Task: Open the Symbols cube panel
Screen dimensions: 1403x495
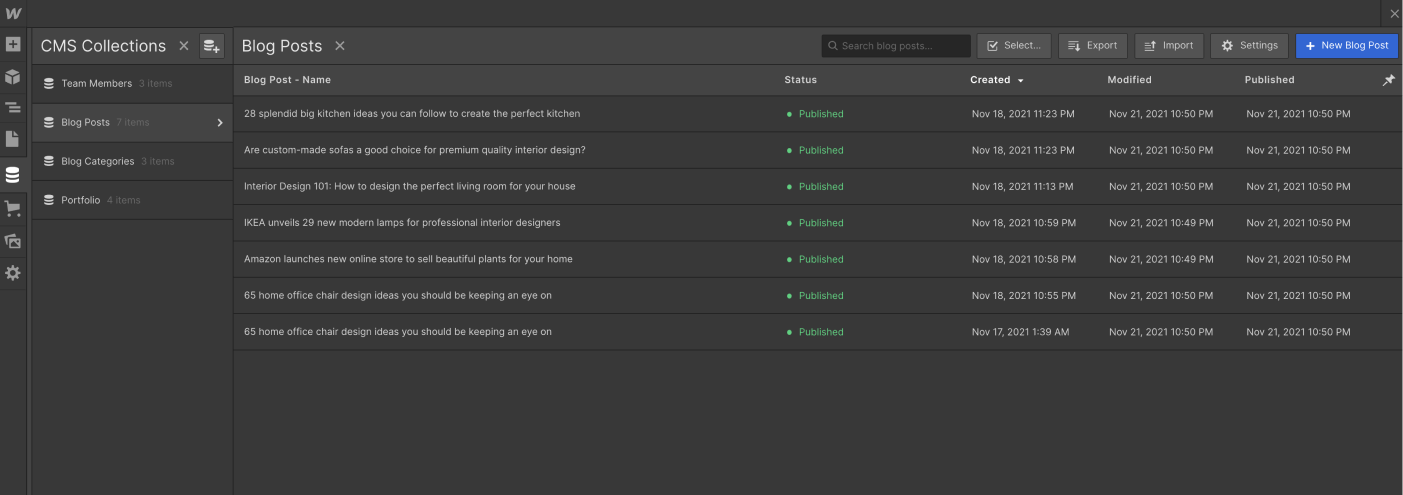Action: click(x=13, y=77)
